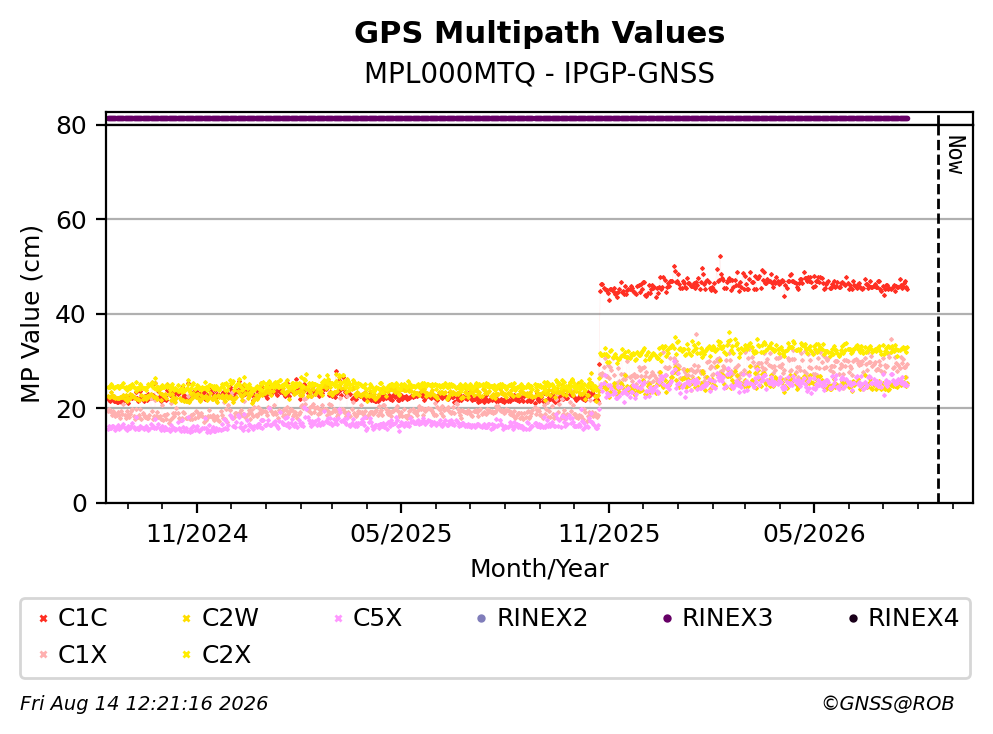The height and width of the screenshot is (734, 993).
Task: Click the 11/2025 x-axis tick label
Action: (x=609, y=534)
